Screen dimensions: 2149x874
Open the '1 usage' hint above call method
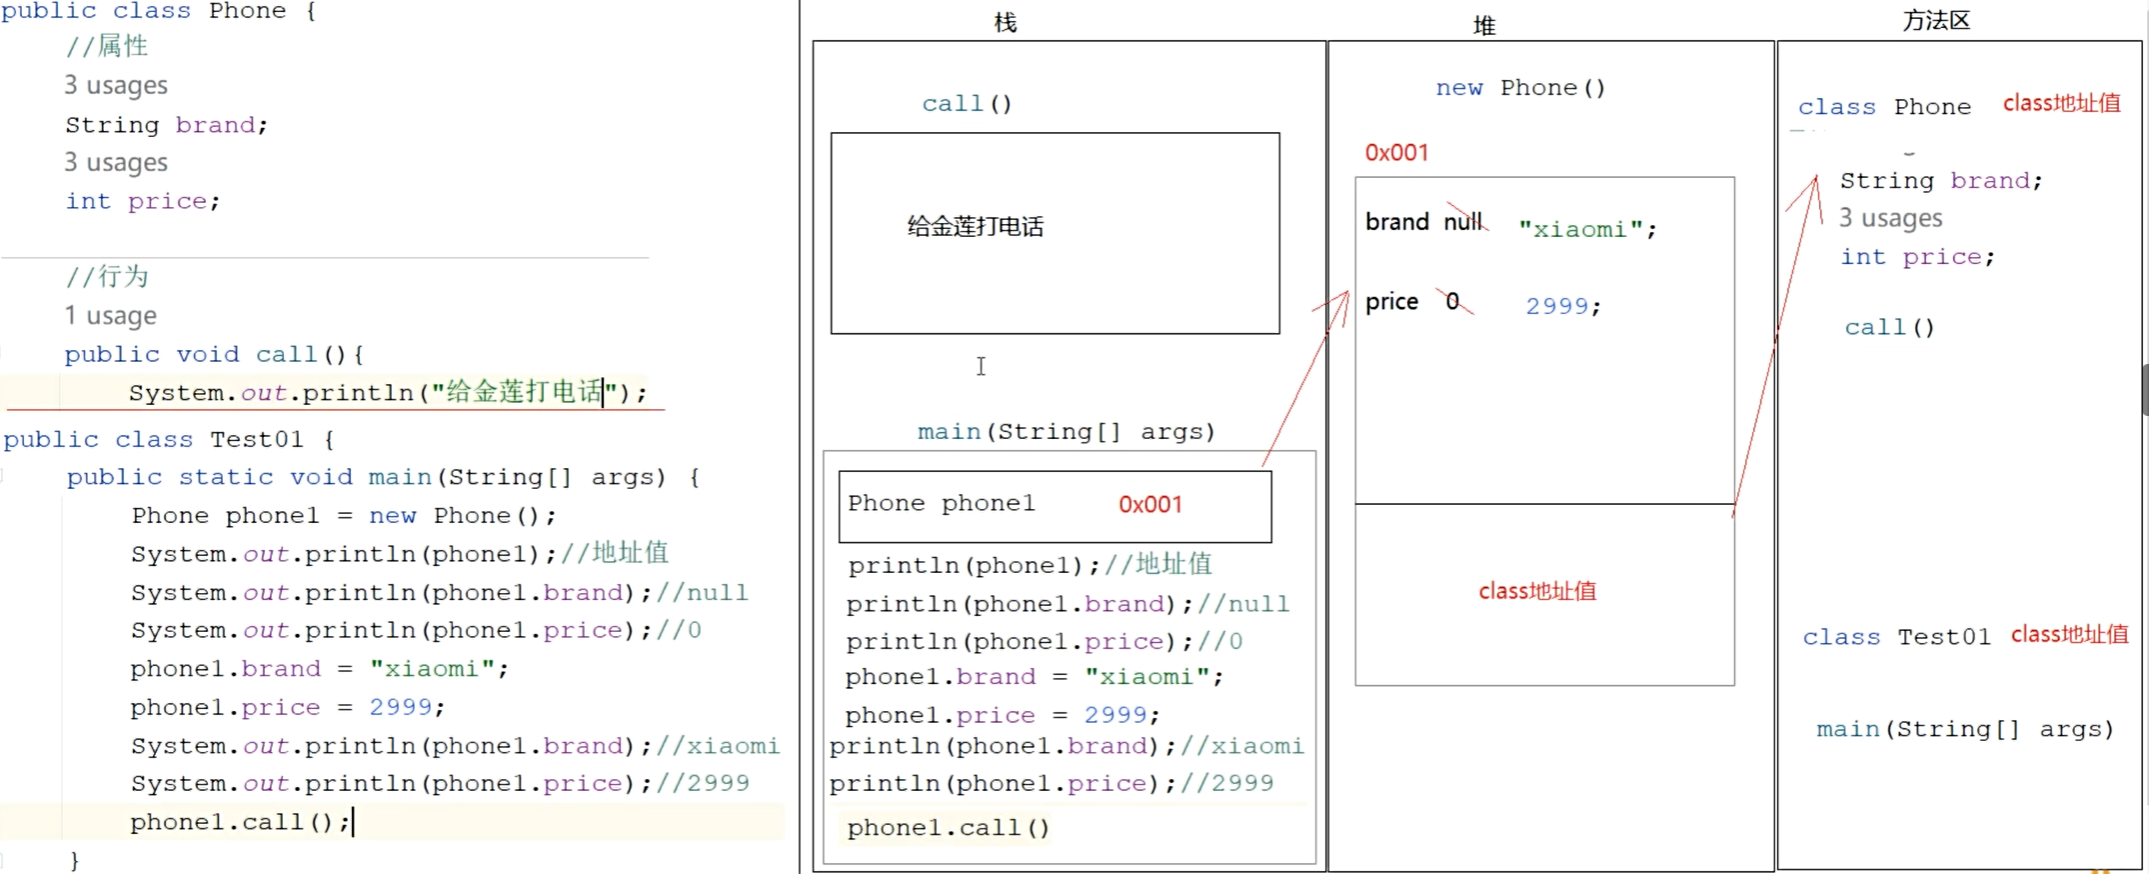point(111,316)
